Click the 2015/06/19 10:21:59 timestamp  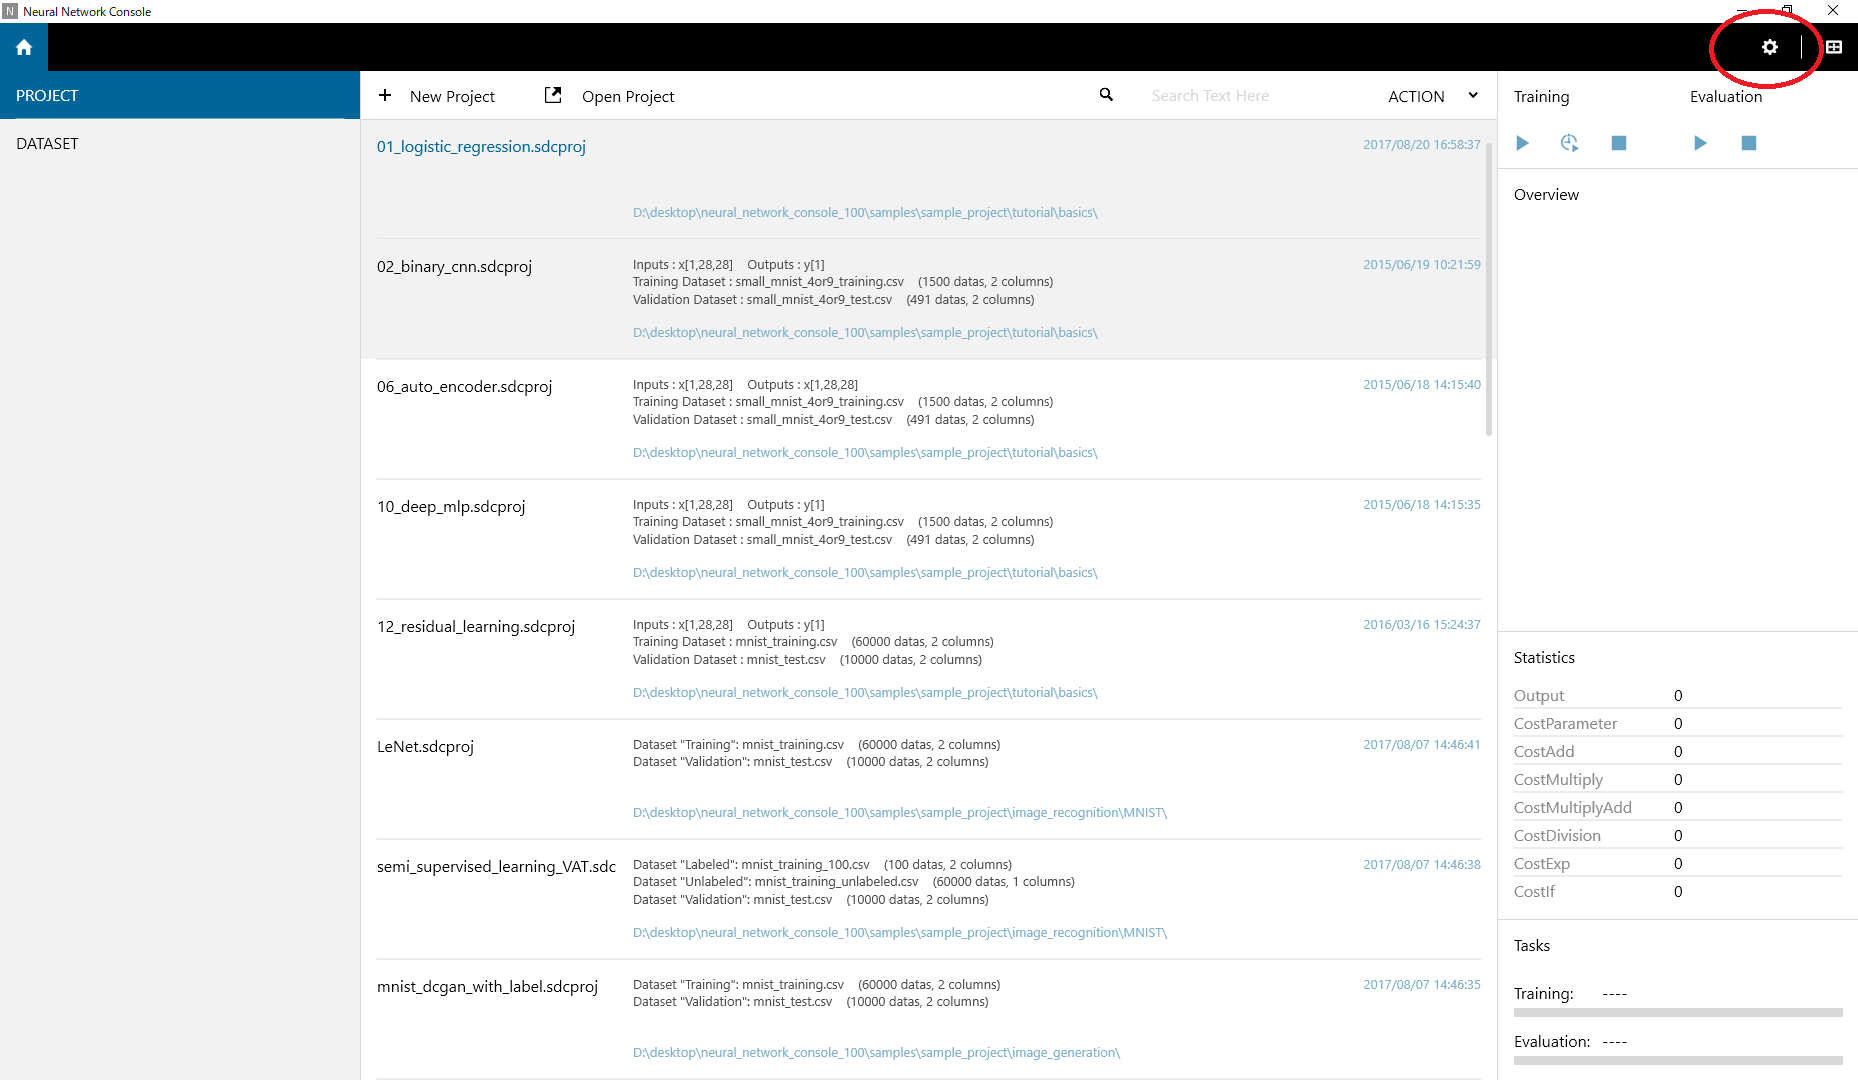pos(1421,264)
